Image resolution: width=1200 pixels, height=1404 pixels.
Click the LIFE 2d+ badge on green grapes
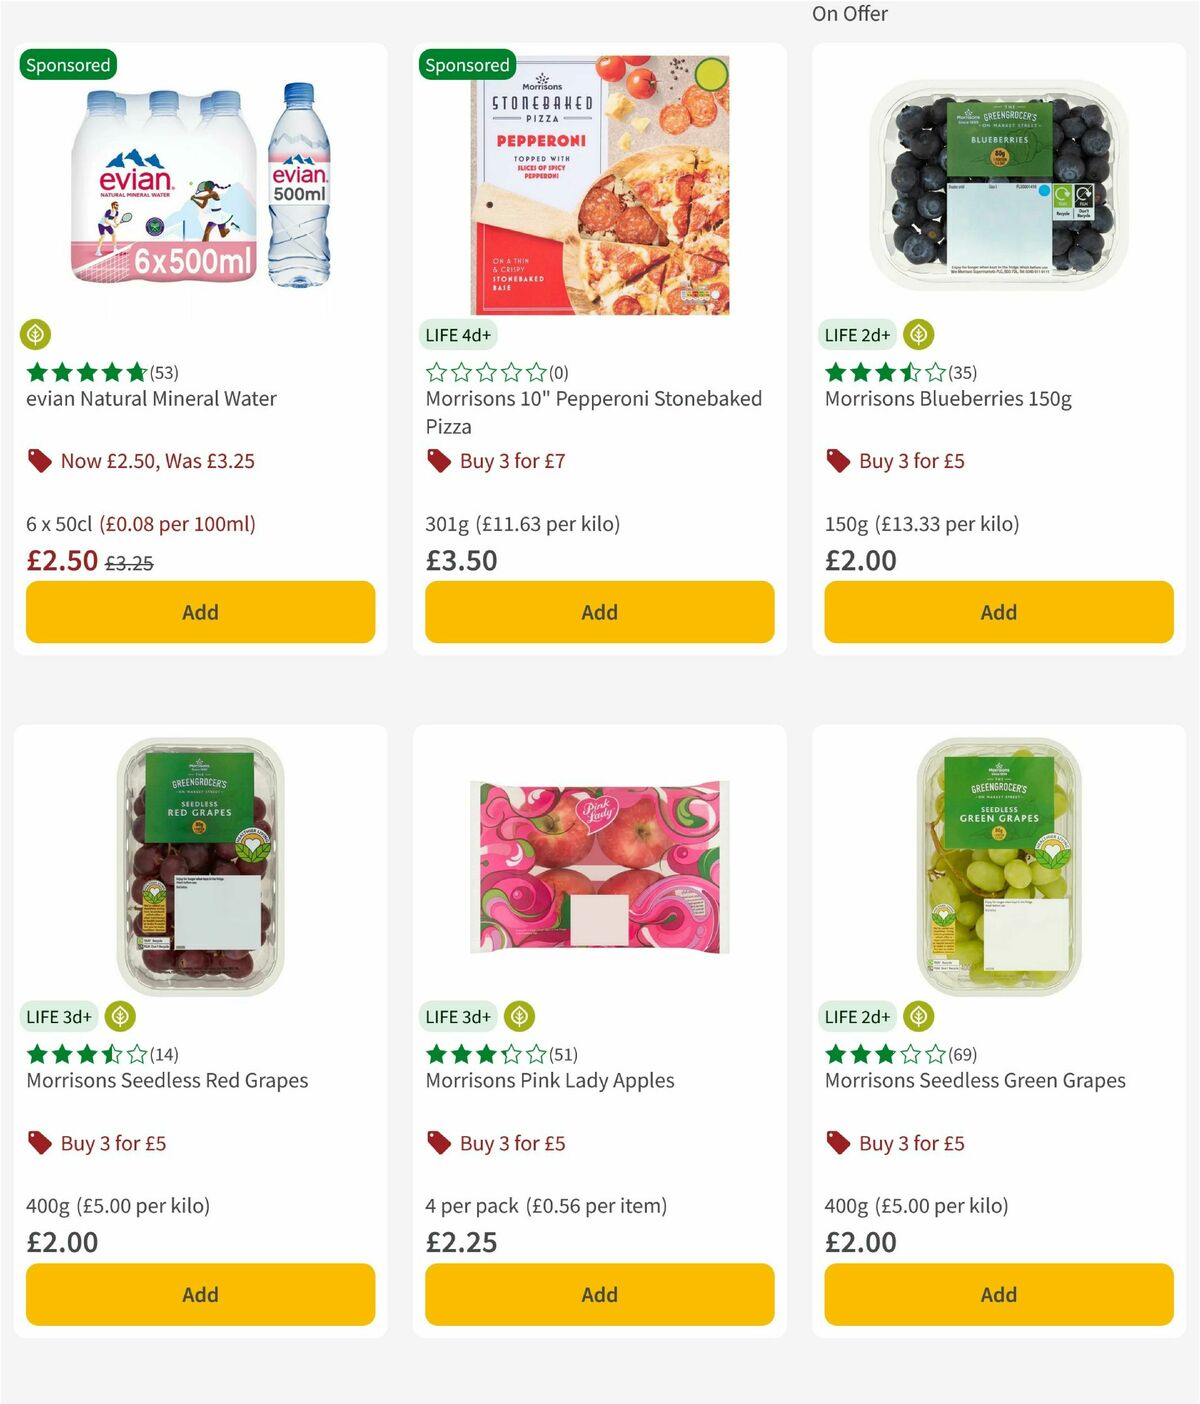coord(856,1016)
